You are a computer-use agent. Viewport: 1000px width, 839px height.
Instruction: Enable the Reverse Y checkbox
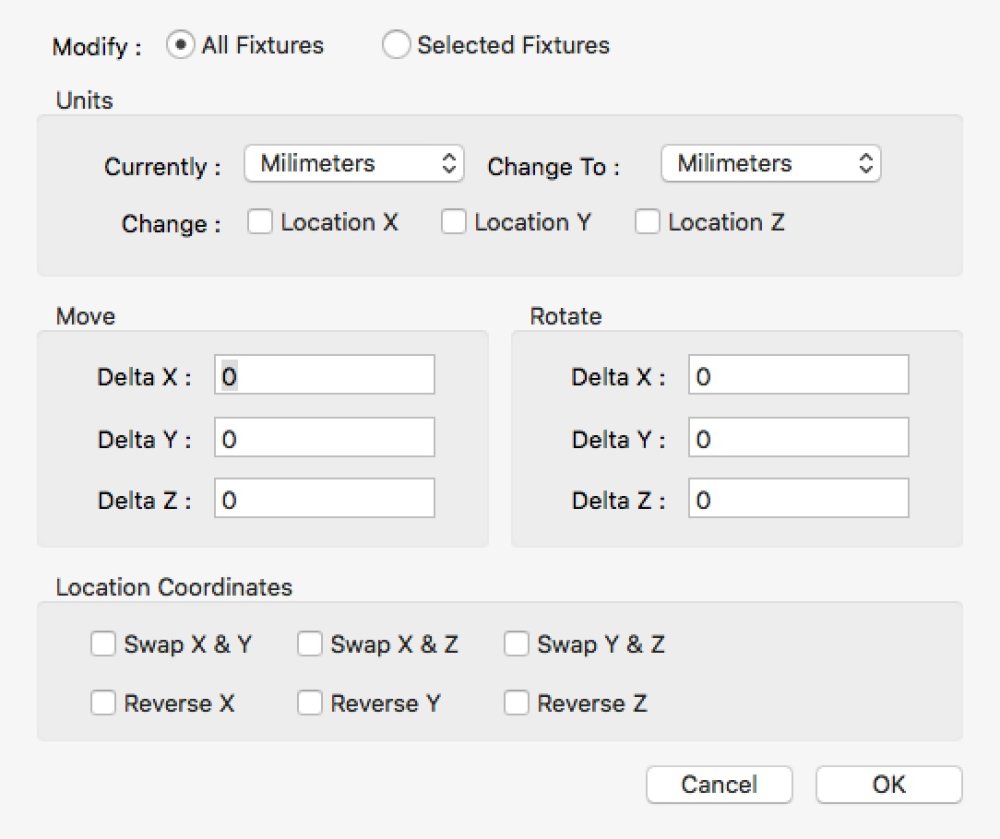tap(310, 704)
